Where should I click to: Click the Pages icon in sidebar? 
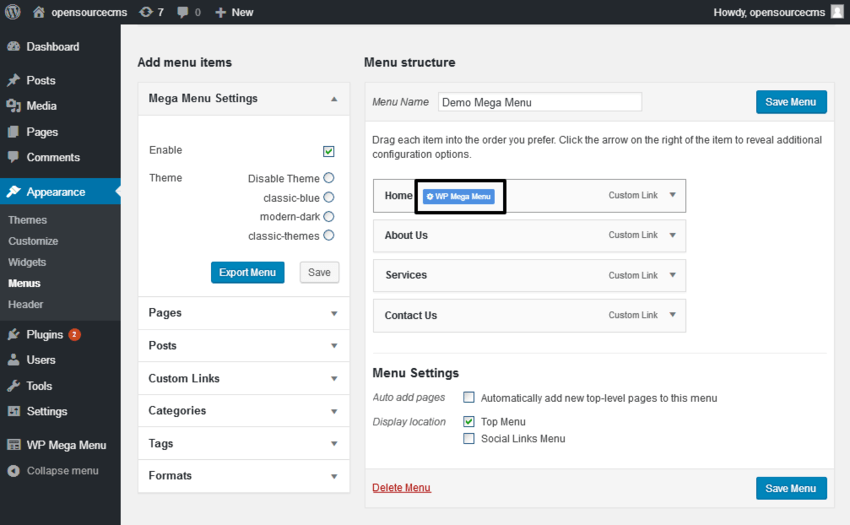(14, 132)
